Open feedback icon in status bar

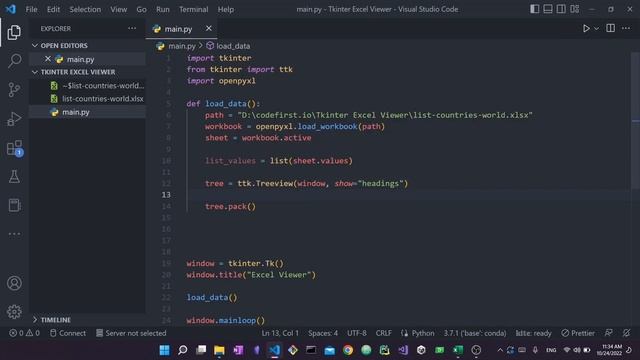[608, 333]
